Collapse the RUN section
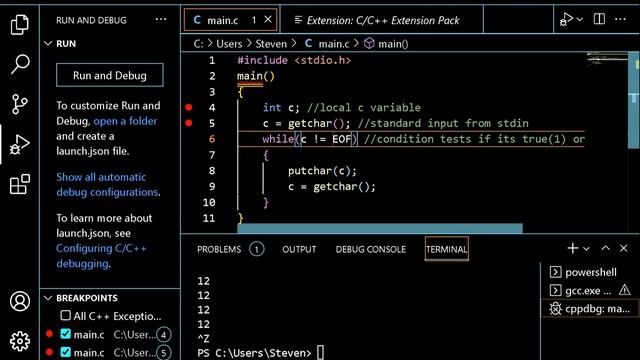This screenshot has width=640, height=360. 48,43
